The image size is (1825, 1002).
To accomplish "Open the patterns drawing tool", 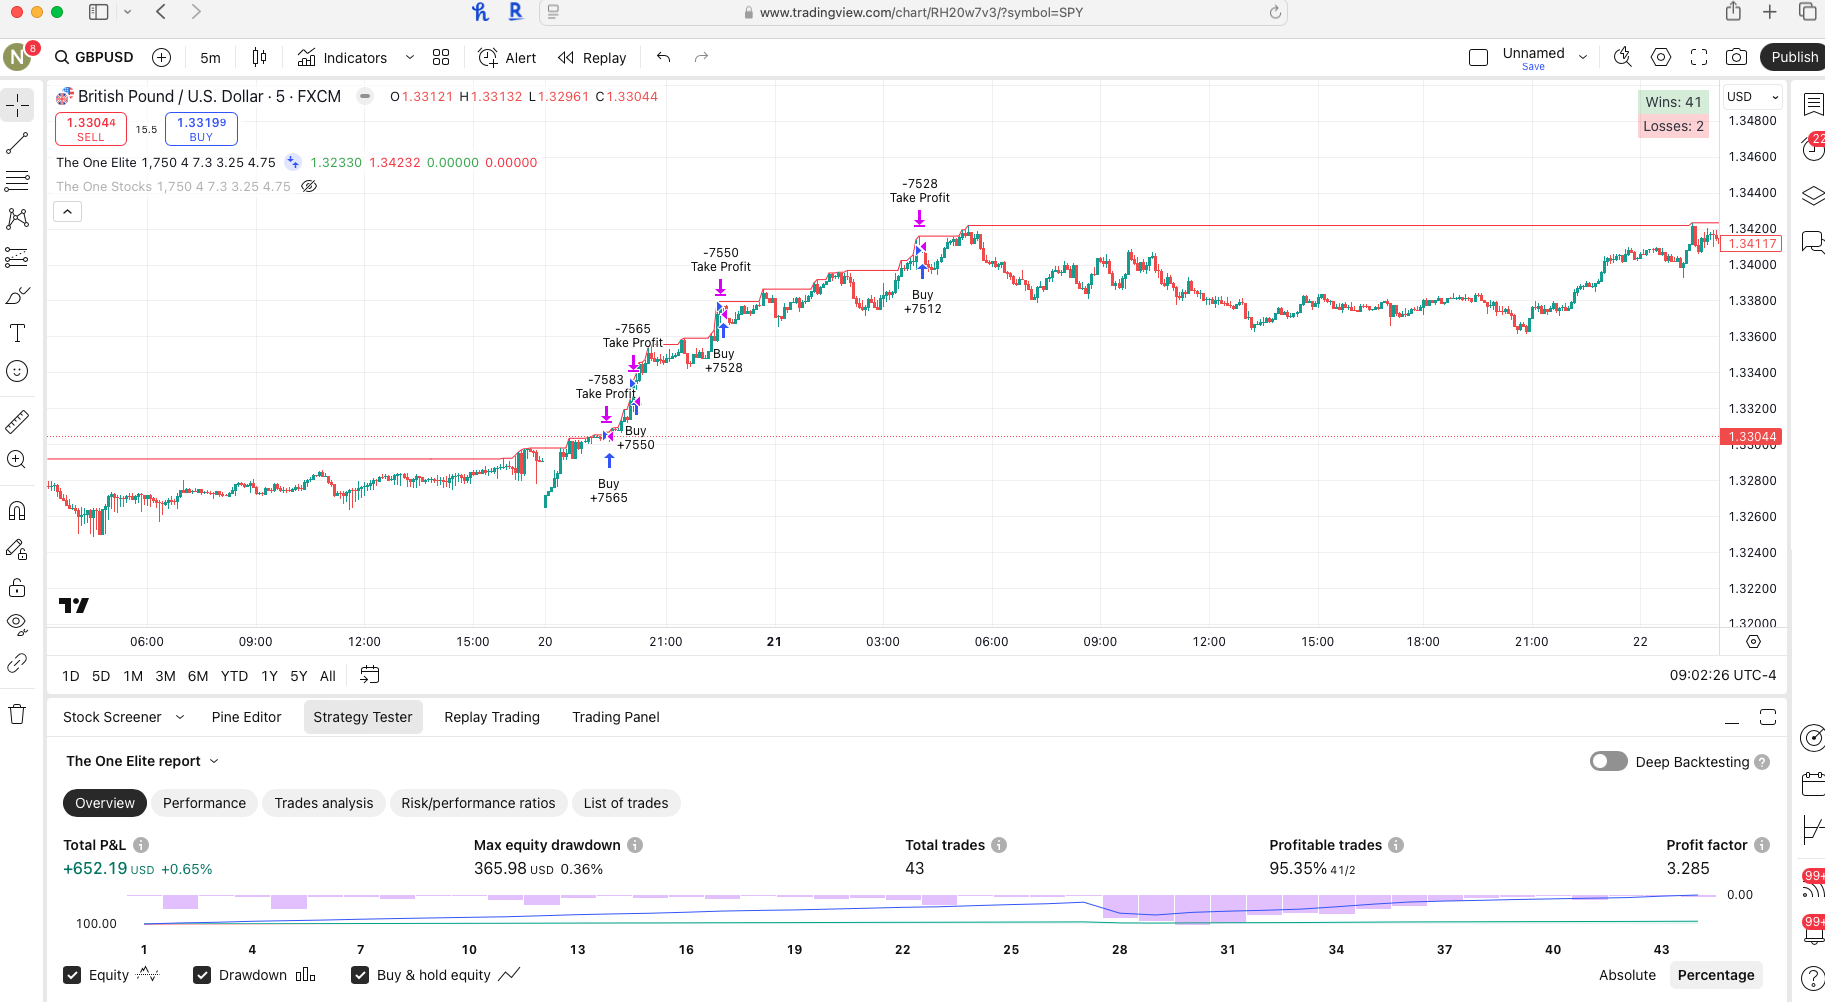I will tap(17, 219).
